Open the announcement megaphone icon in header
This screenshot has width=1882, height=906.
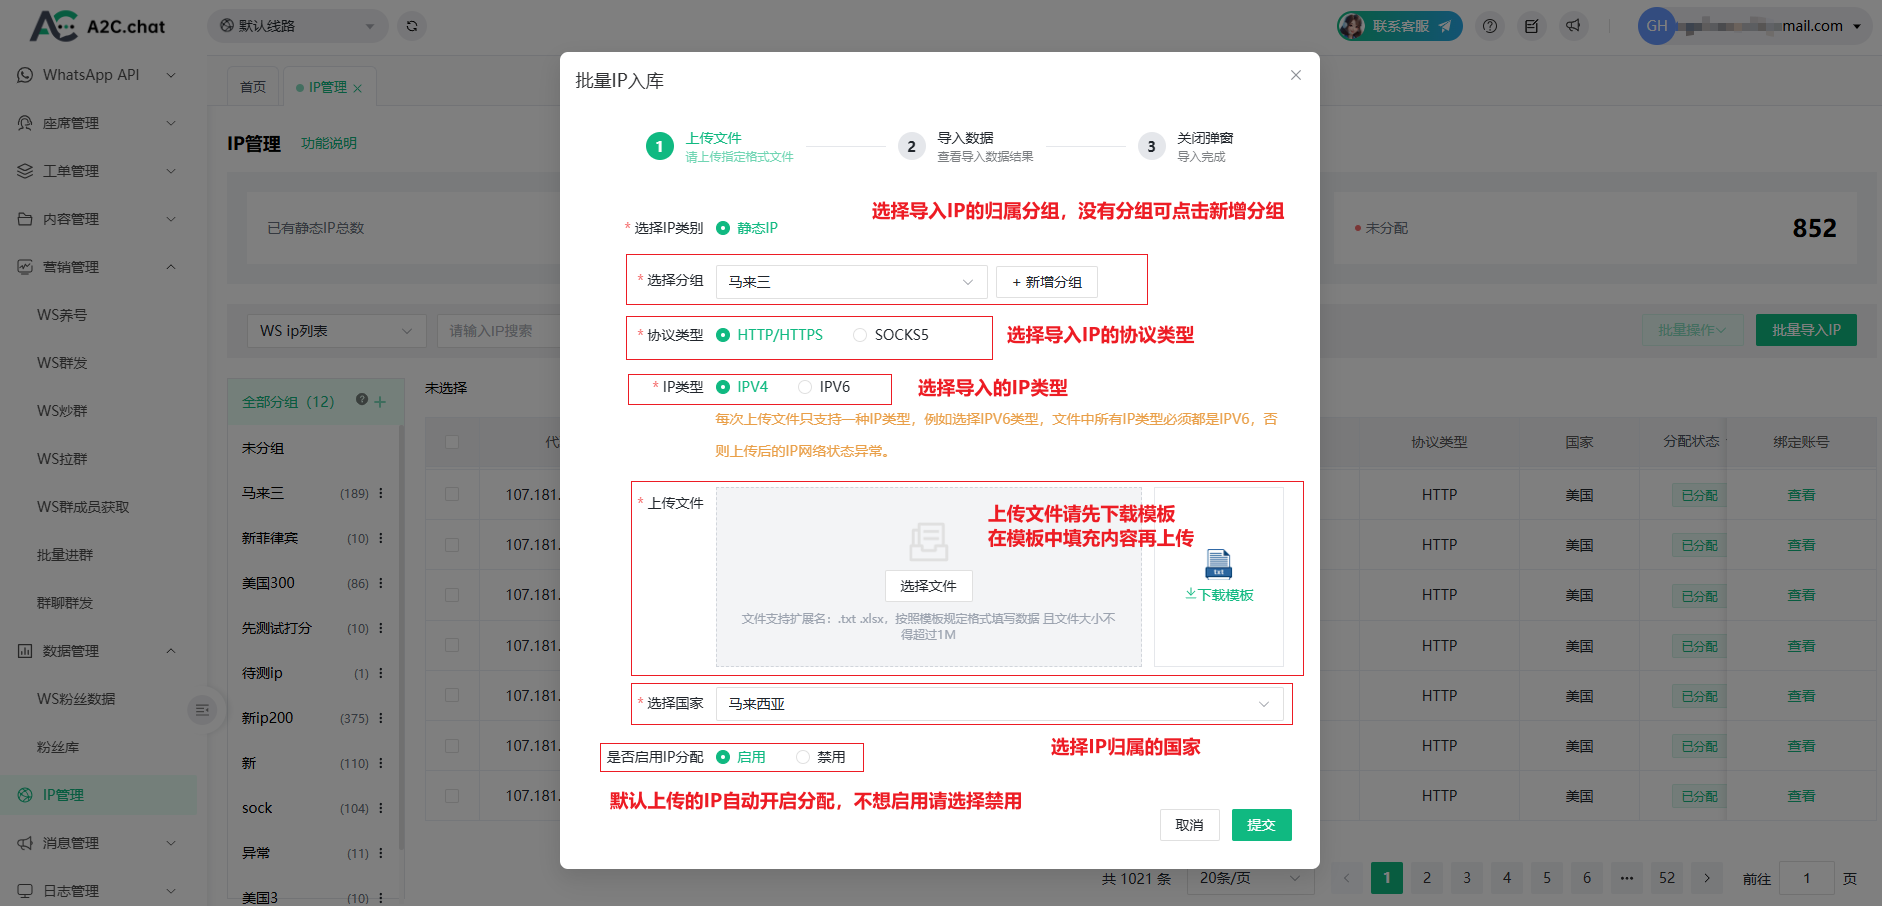(1573, 26)
